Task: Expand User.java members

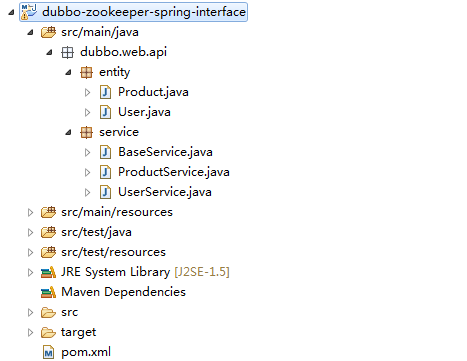Action: (x=87, y=112)
